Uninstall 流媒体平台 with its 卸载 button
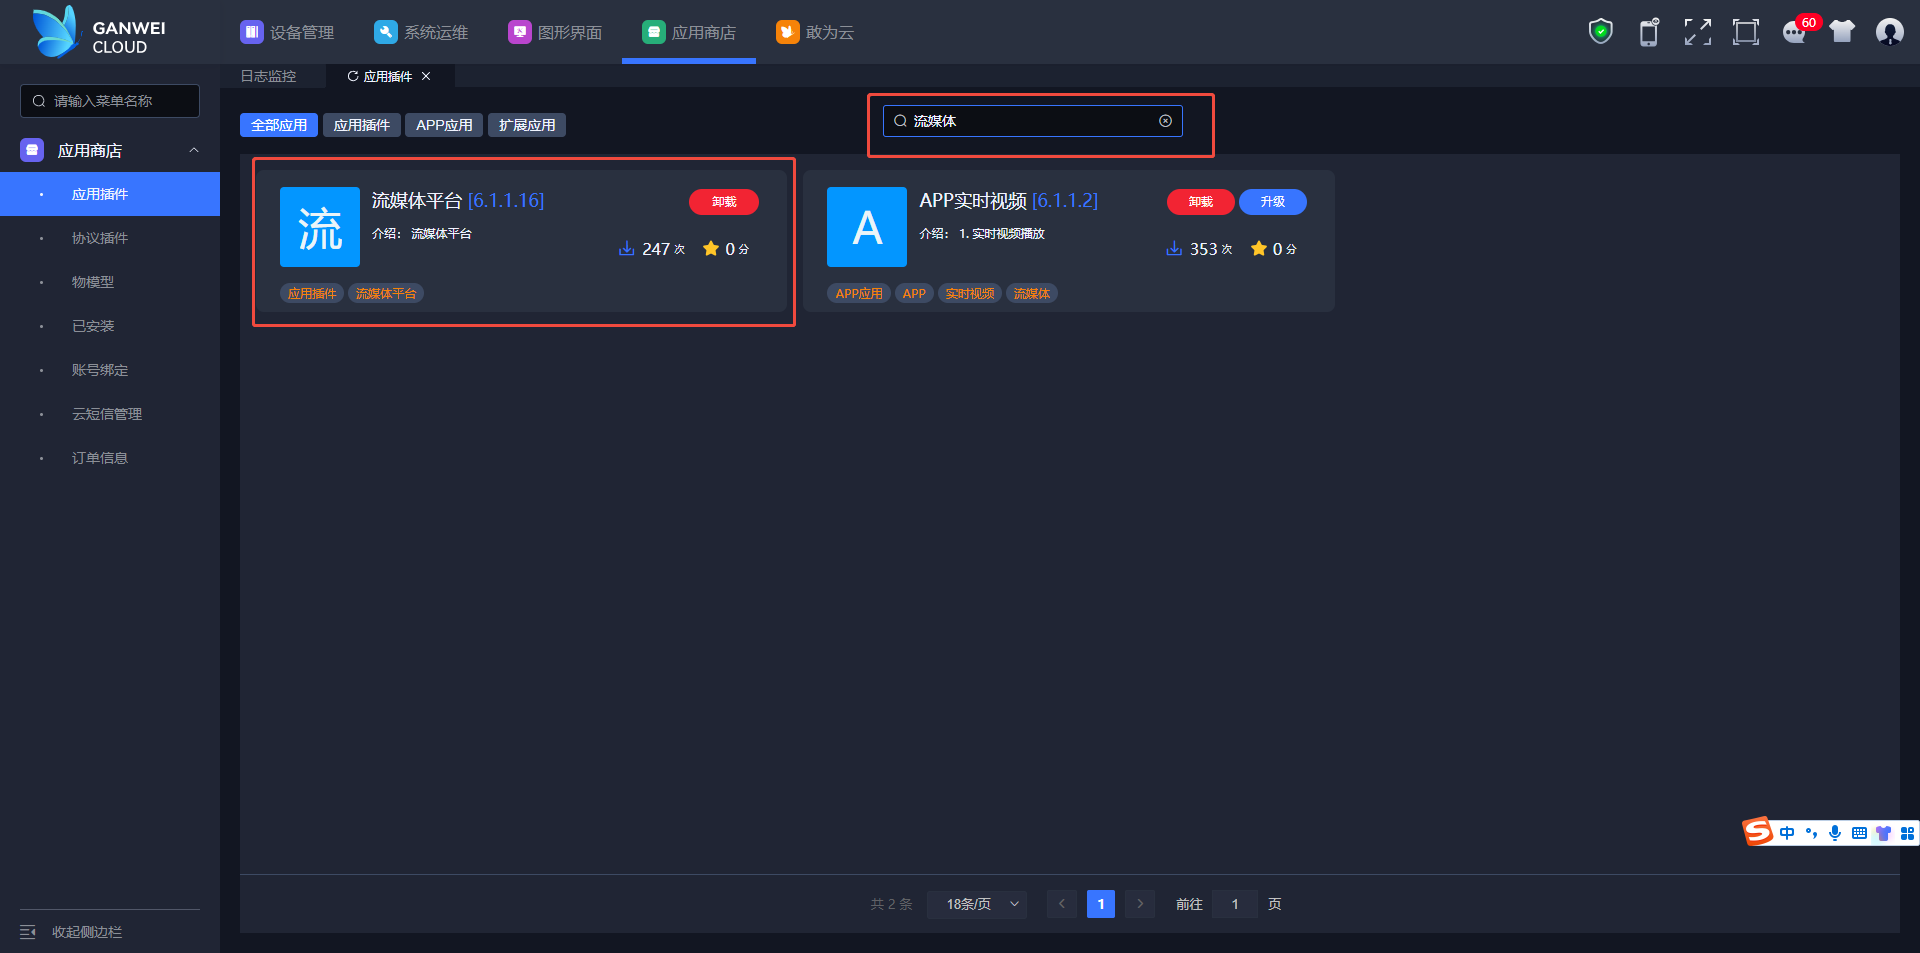Viewport: 1920px width, 953px height. pyautogui.click(x=724, y=202)
